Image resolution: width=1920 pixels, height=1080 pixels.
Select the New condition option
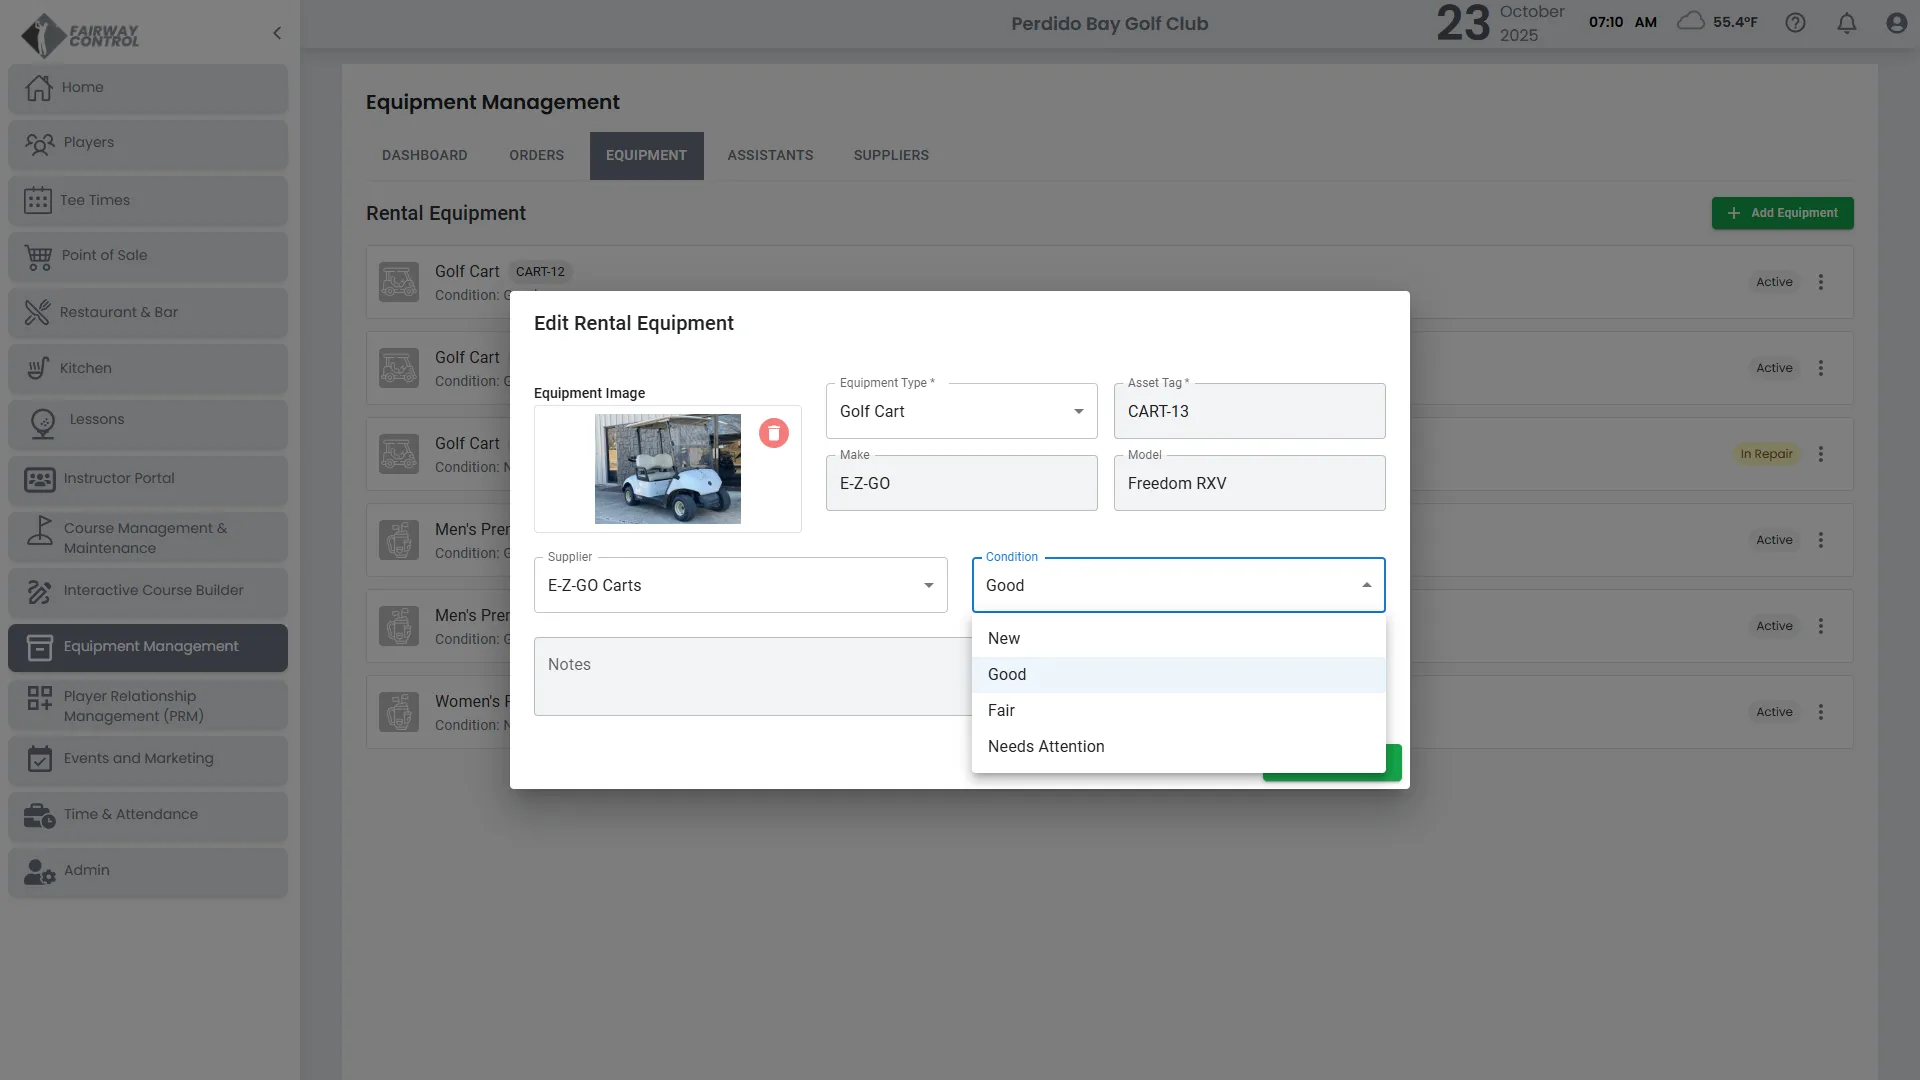[1004, 638]
